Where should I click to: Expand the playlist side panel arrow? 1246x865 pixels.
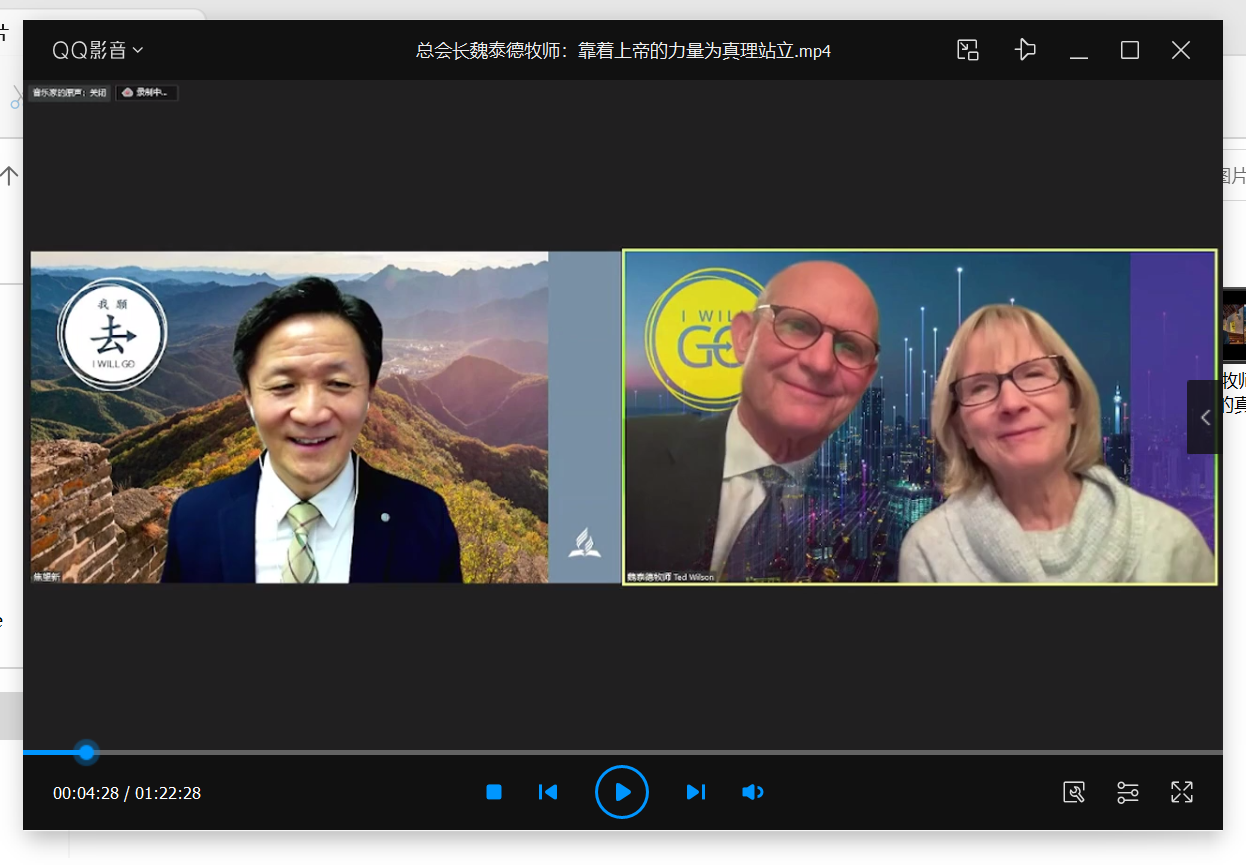pyautogui.click(x=1205, y=417)
